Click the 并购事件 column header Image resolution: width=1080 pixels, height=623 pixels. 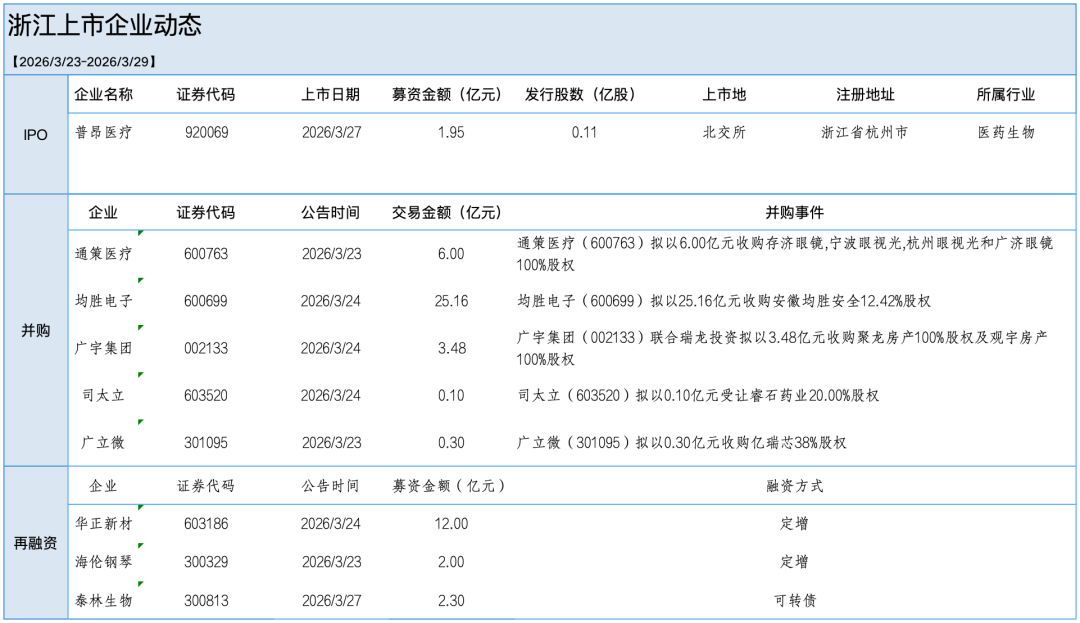click(x=795, y=213)
